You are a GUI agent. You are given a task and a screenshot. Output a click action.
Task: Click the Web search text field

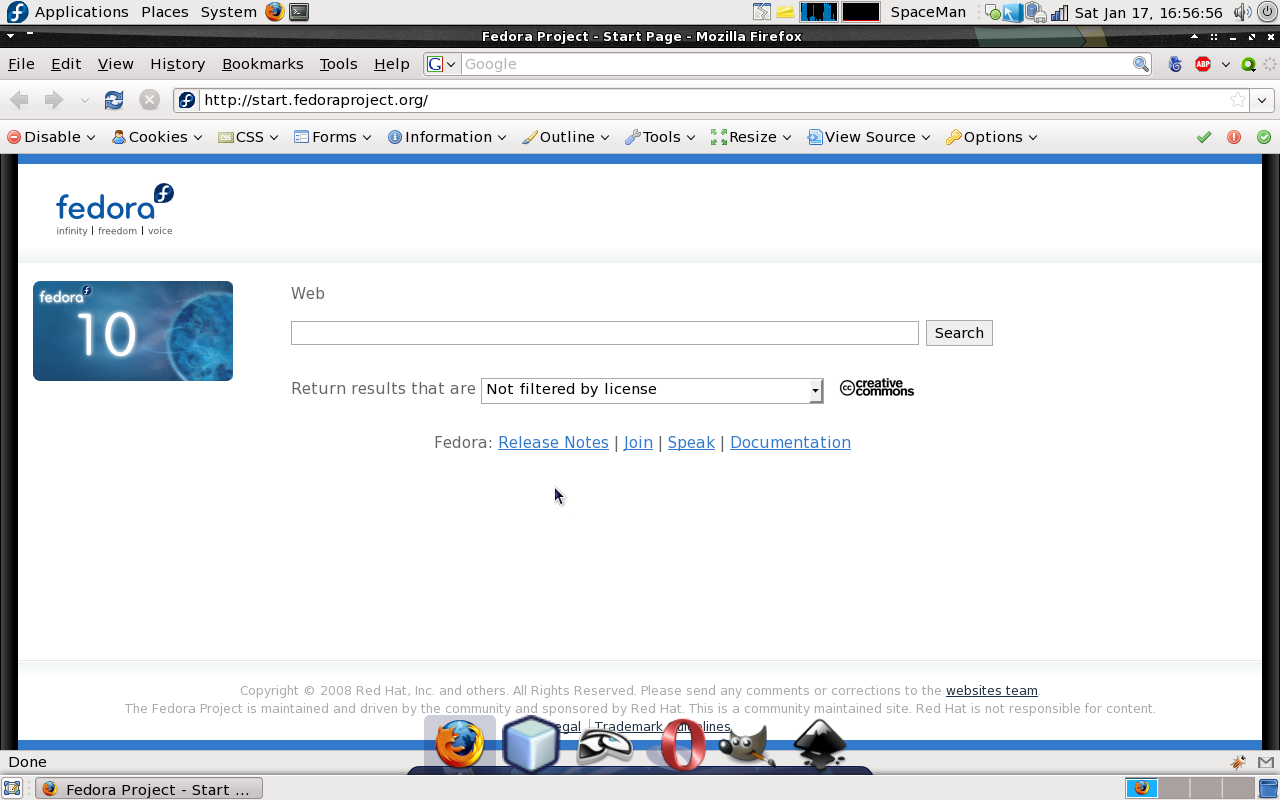(x=604, y=333)
